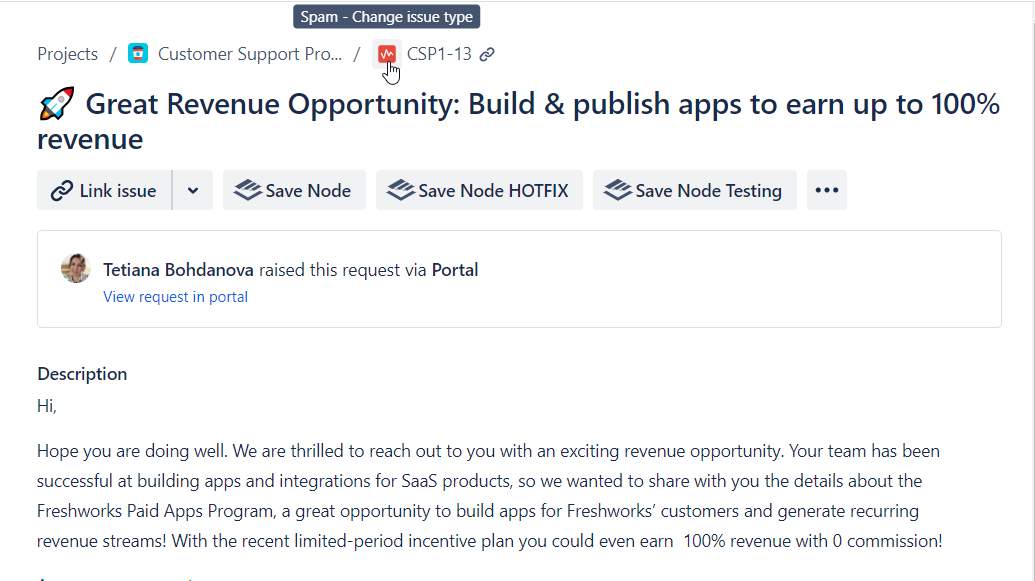The image size is (1035, 581).
Task: Click the stack icon on Save Node Testing
Action: (619, 190)
